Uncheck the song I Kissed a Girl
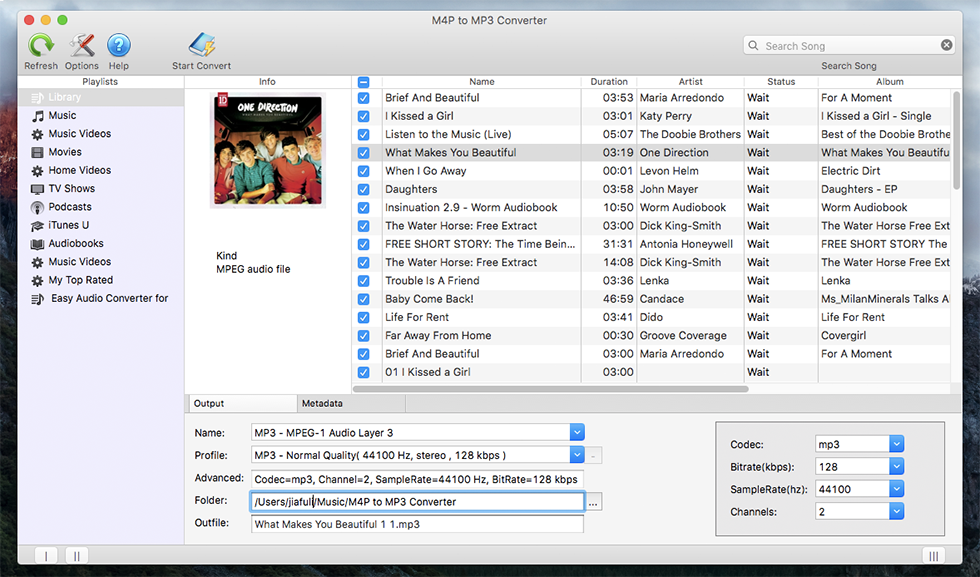Viewport: 980px width, 577px height. point(363,115)
